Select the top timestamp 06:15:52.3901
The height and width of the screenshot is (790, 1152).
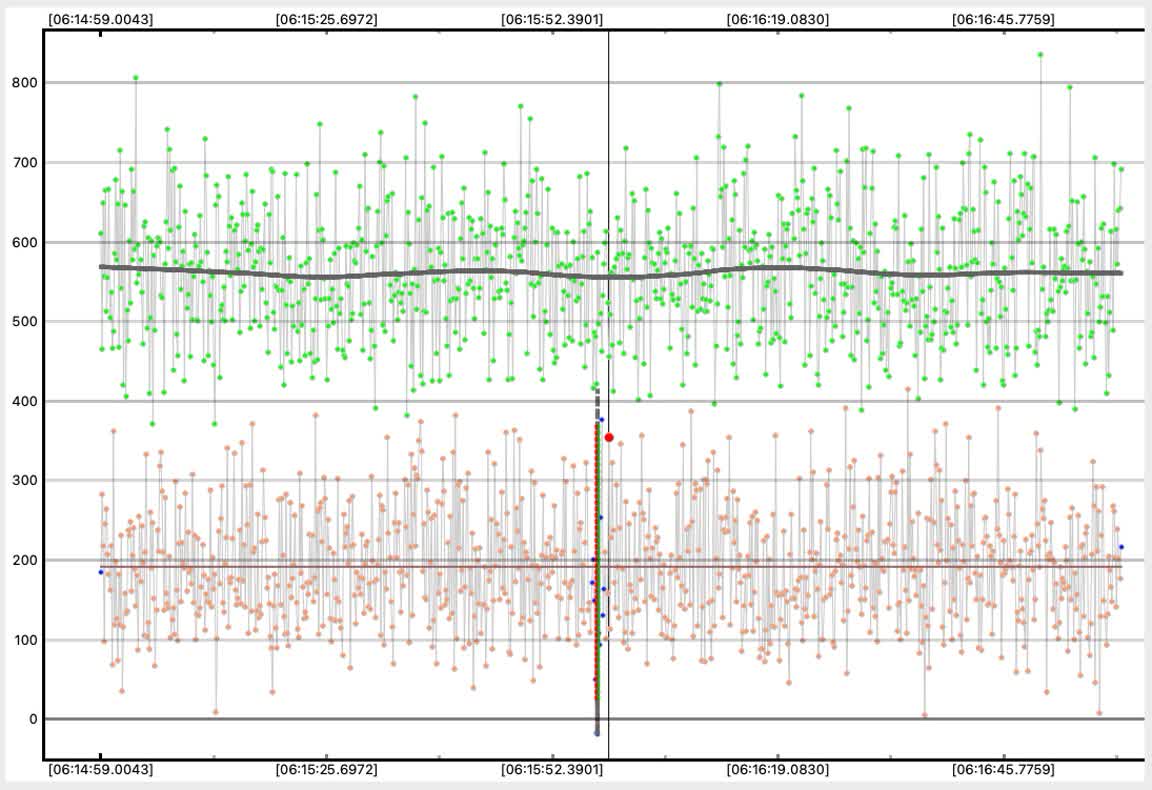(552, 19)
